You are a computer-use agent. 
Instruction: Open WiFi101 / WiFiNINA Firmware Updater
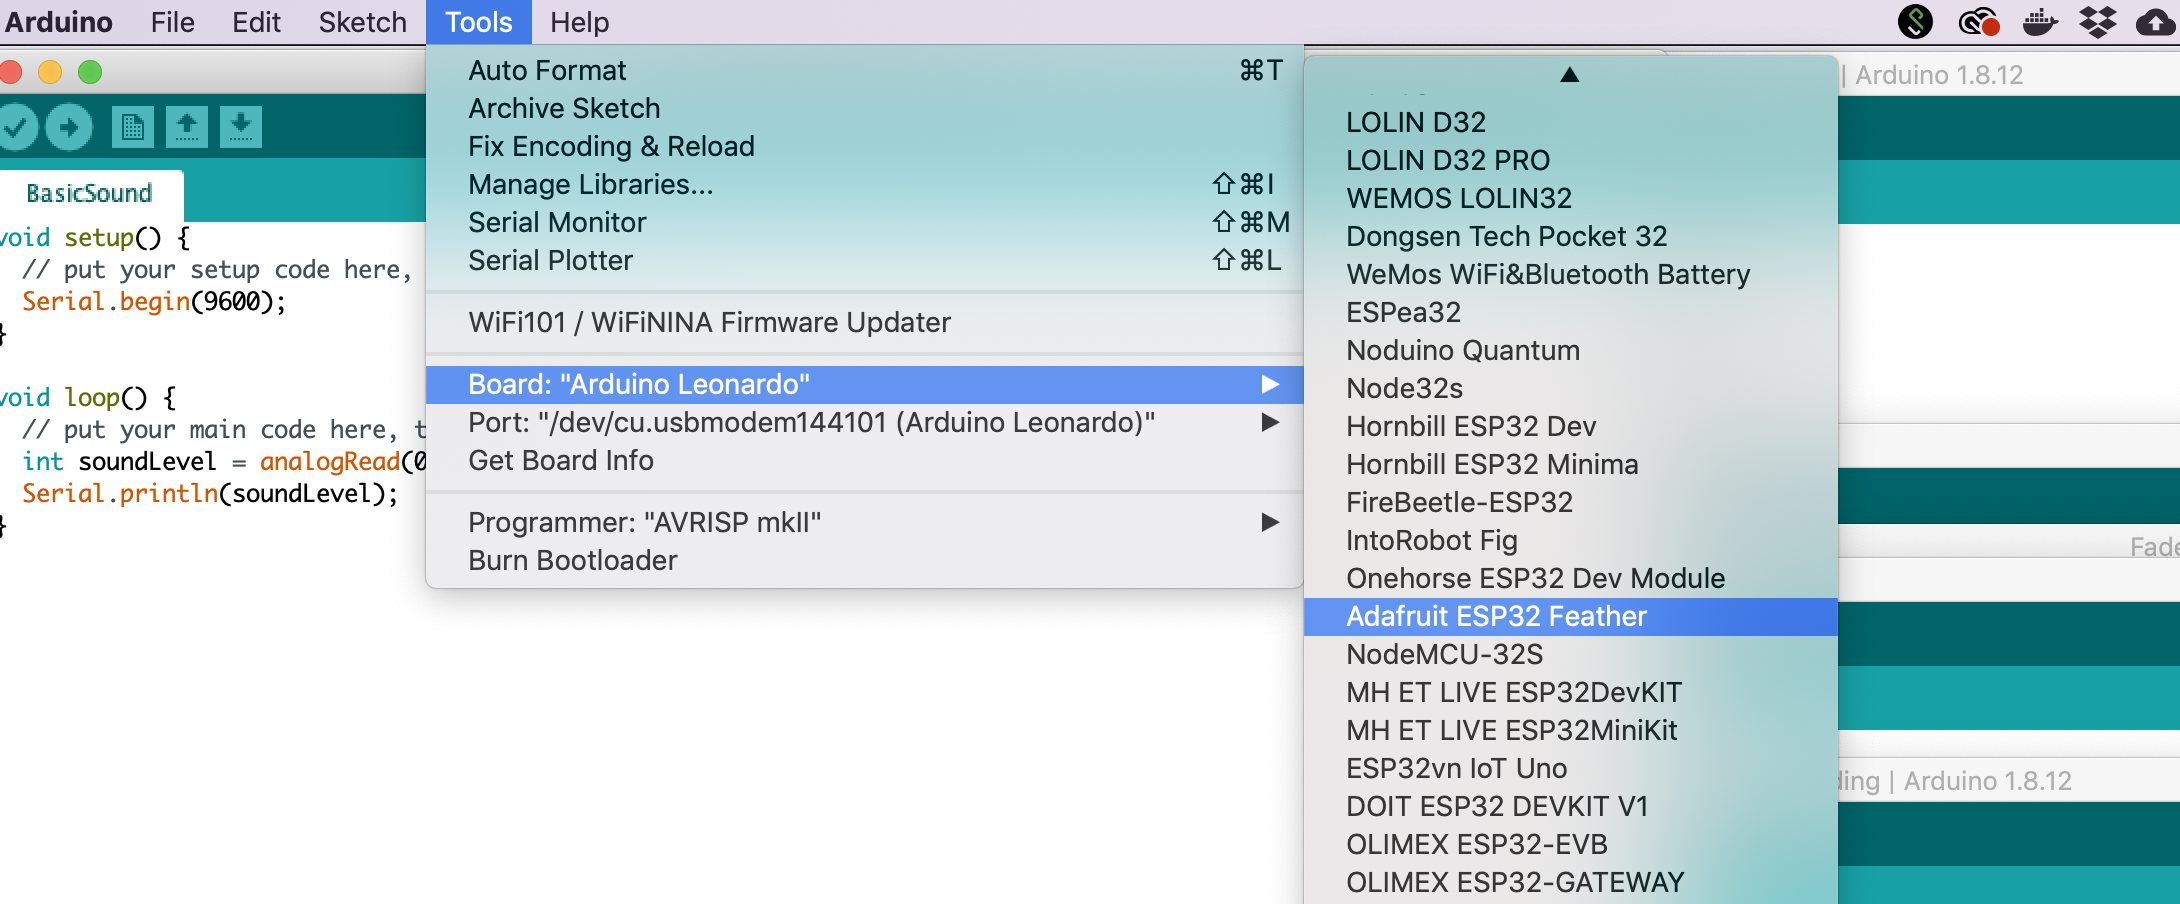coord(865,323)
